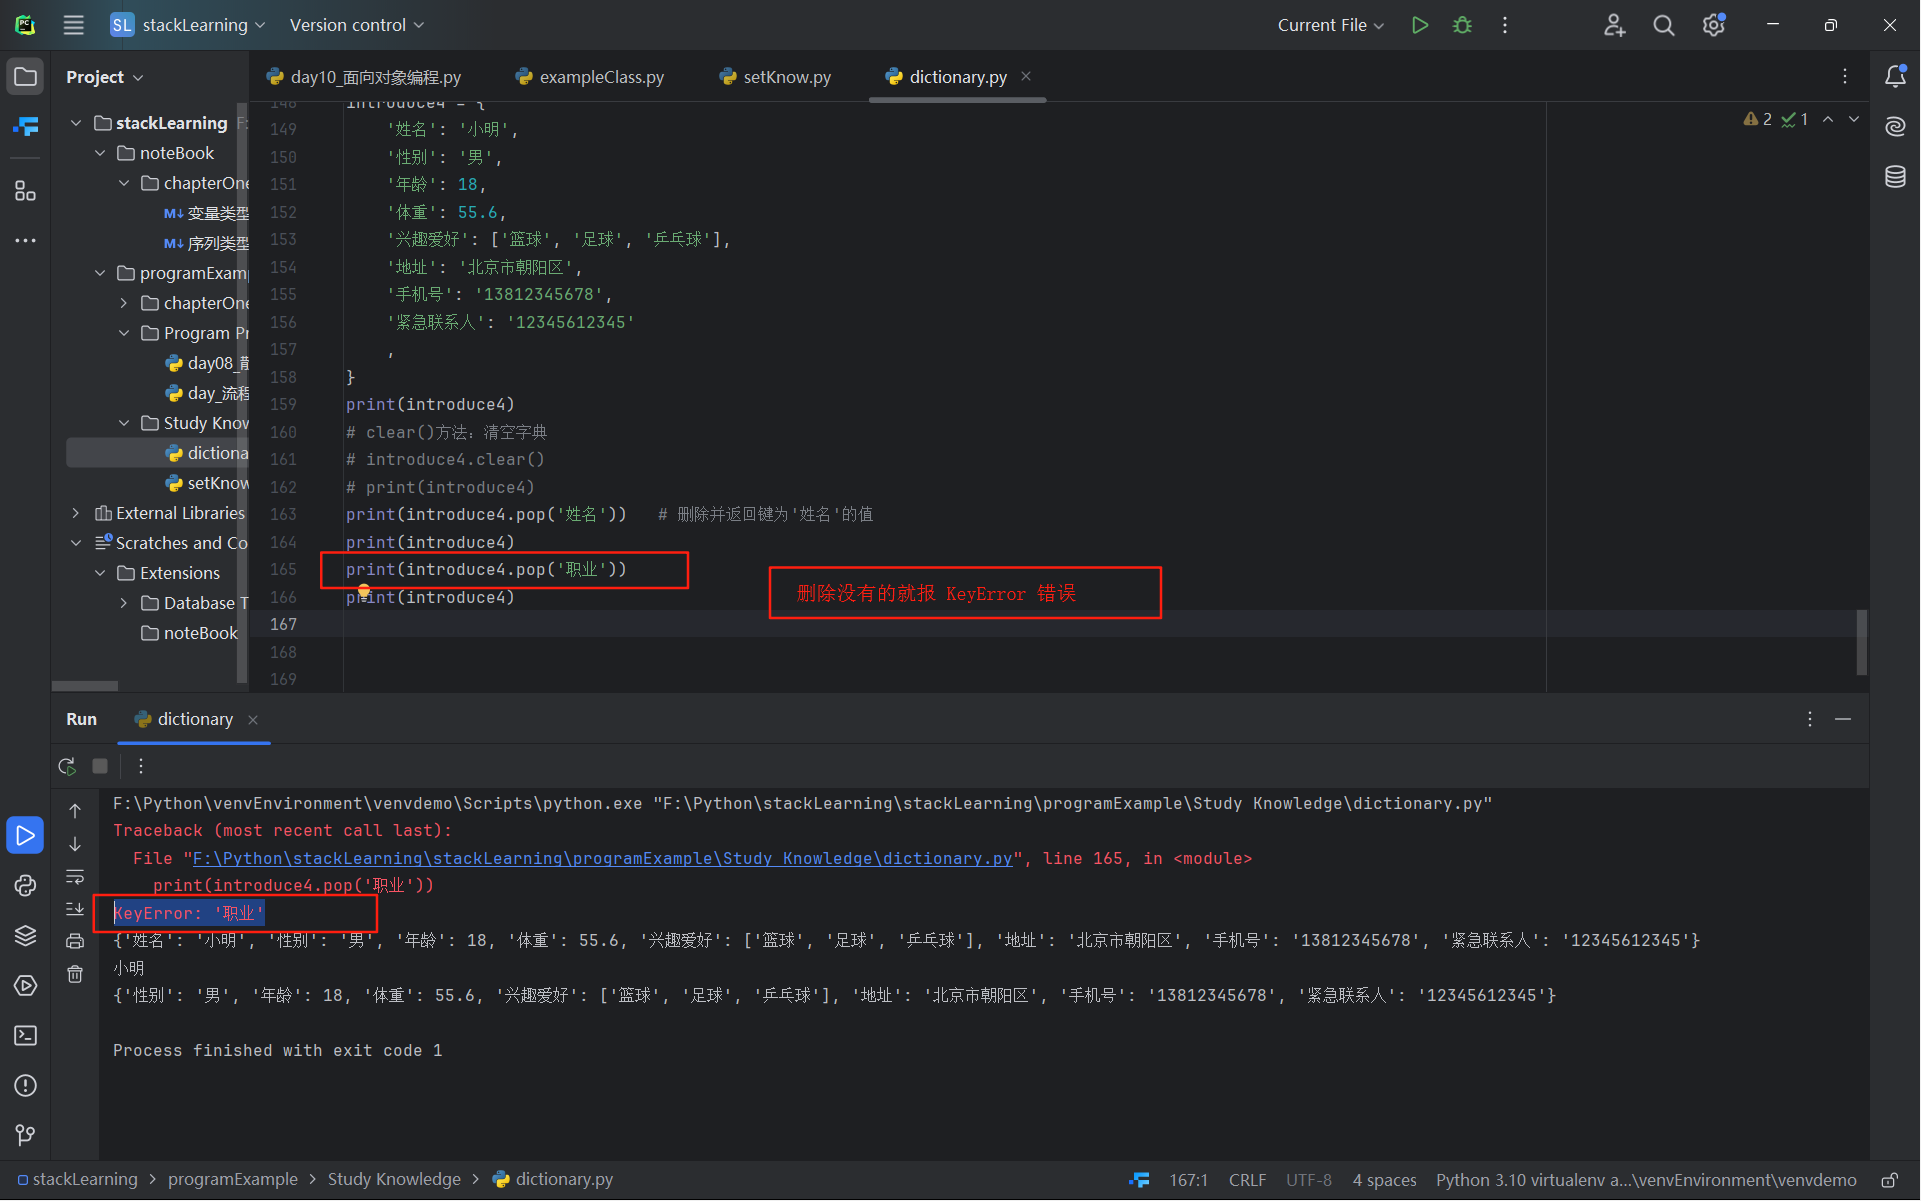Screen dimensions: 1921x1201
Task: Switch to the setKnow.py tab
Action: [786, 77]
